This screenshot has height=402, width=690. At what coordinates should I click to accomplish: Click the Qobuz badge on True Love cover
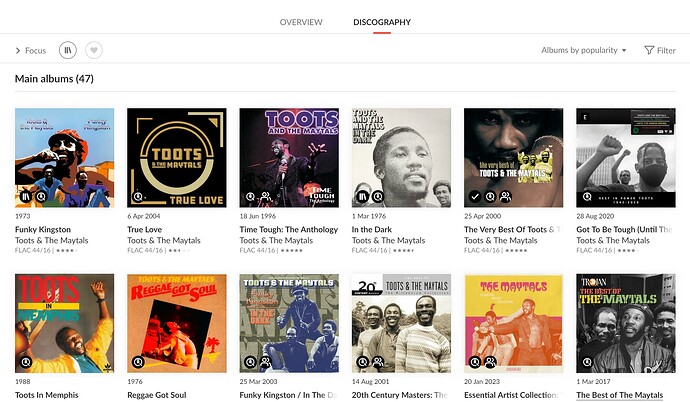coord(138,197)
